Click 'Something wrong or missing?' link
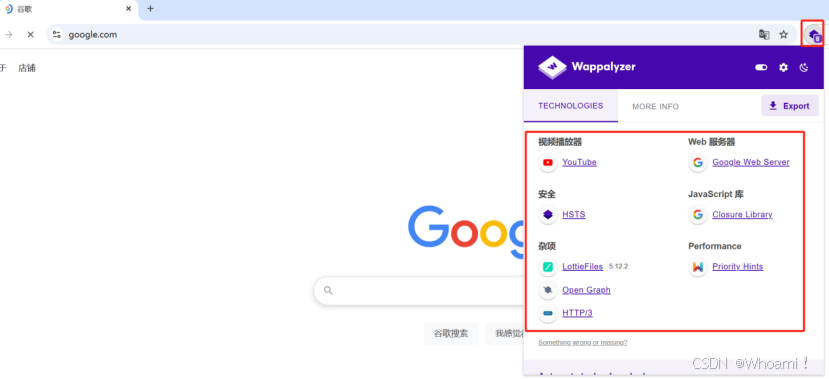The width and height of the screenshot is (829, 379). click(x=583, y=342)
